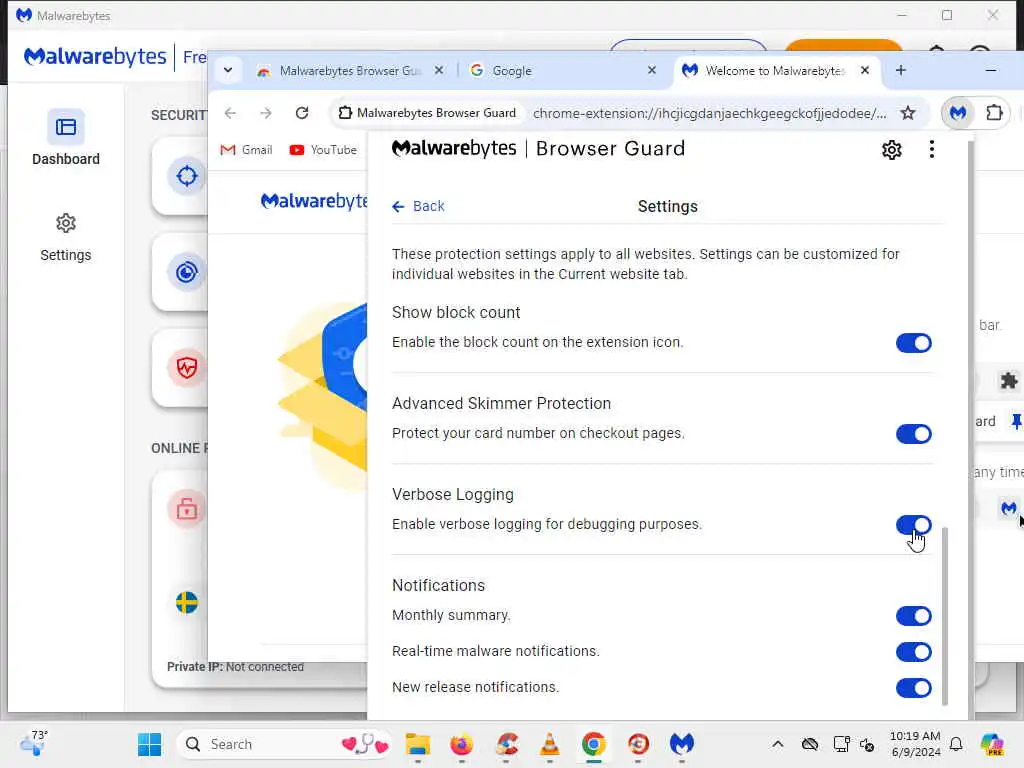Screen dimensions: 1024x768
Task: Click the red unlocked padlock icon
Action: (x=187, y=508)
